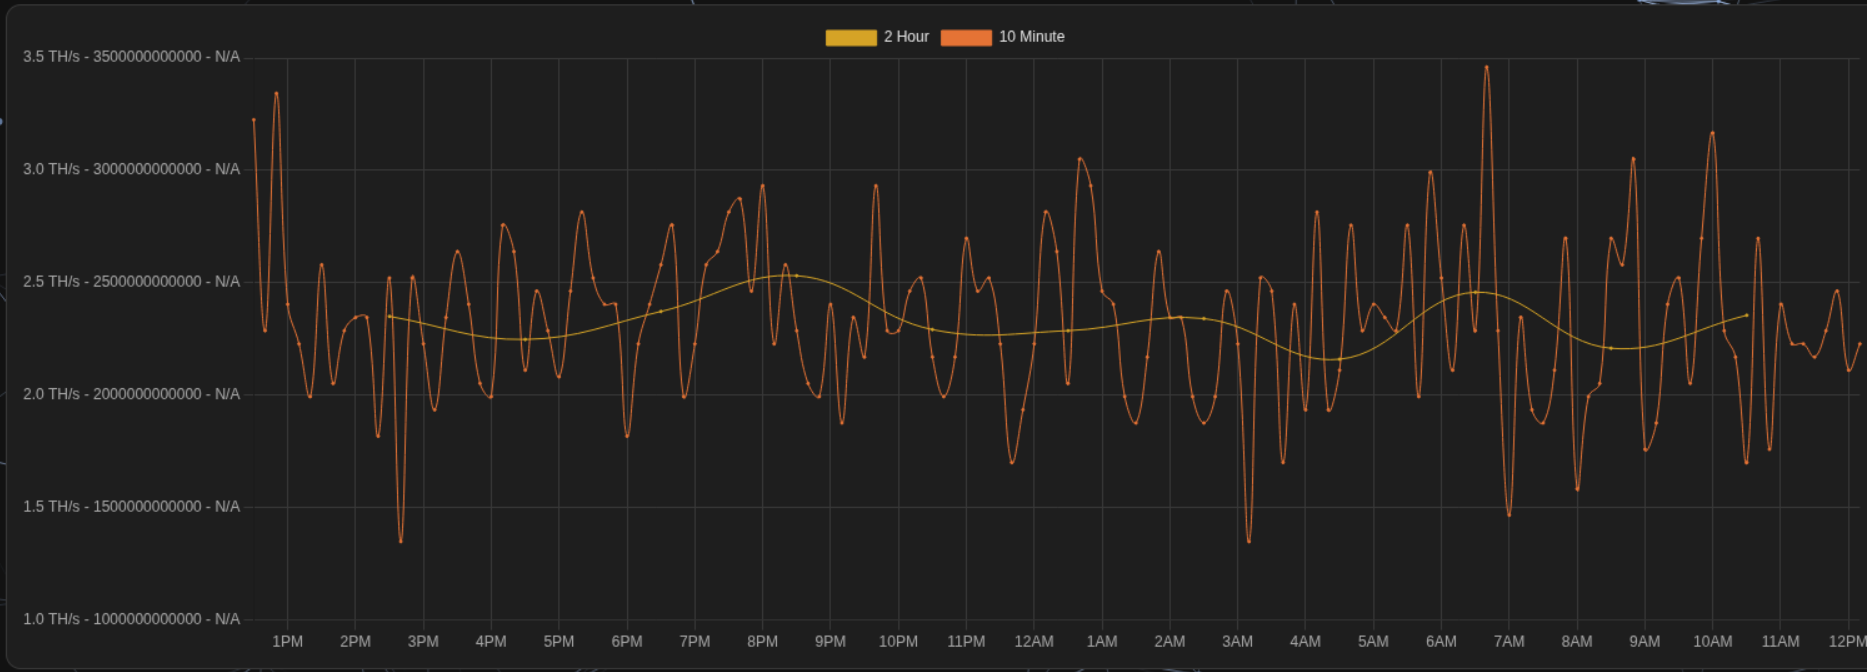
Task: Click the 2.0 TH/s y-axis label
Action: coord(132,394)
